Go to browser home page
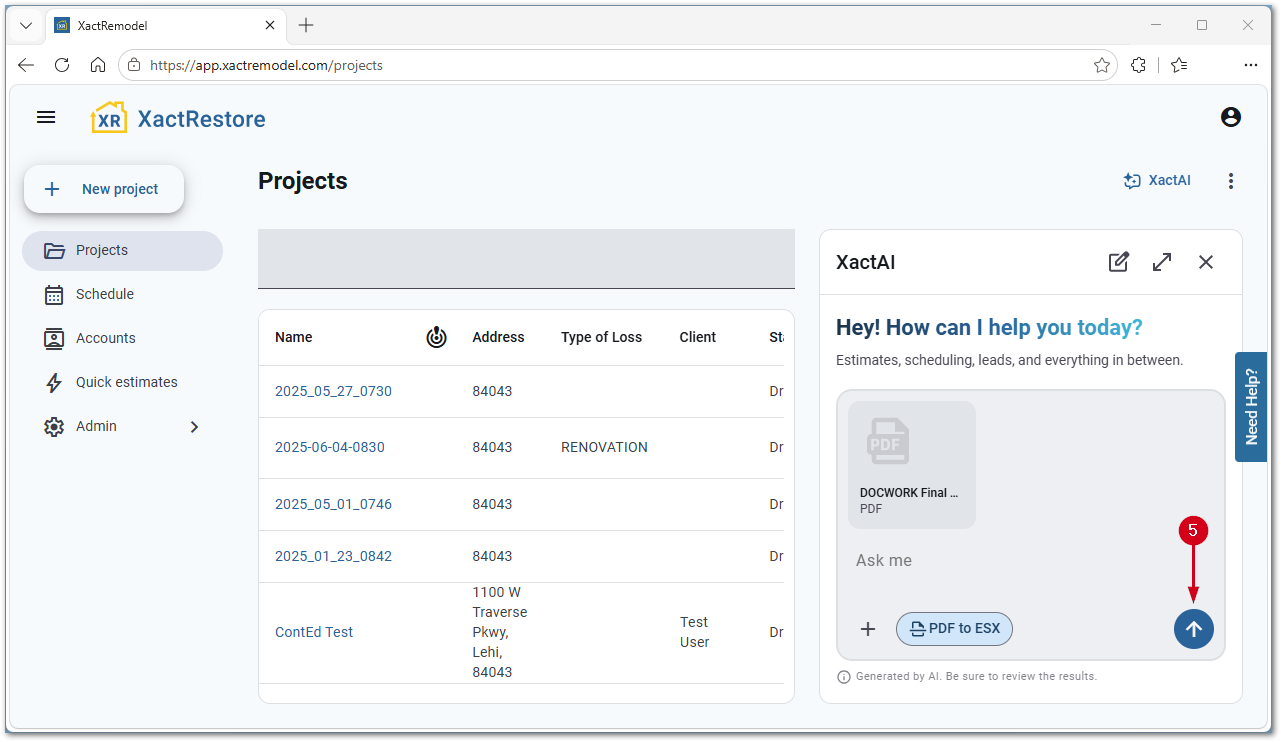1281x742 pixels. coord(97,65)
